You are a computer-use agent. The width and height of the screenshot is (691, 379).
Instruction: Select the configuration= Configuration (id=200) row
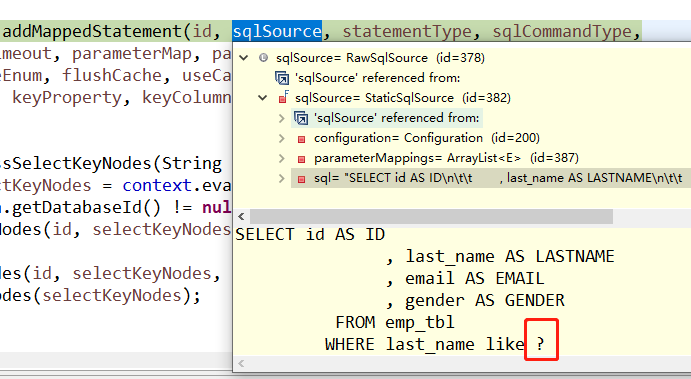427,138
